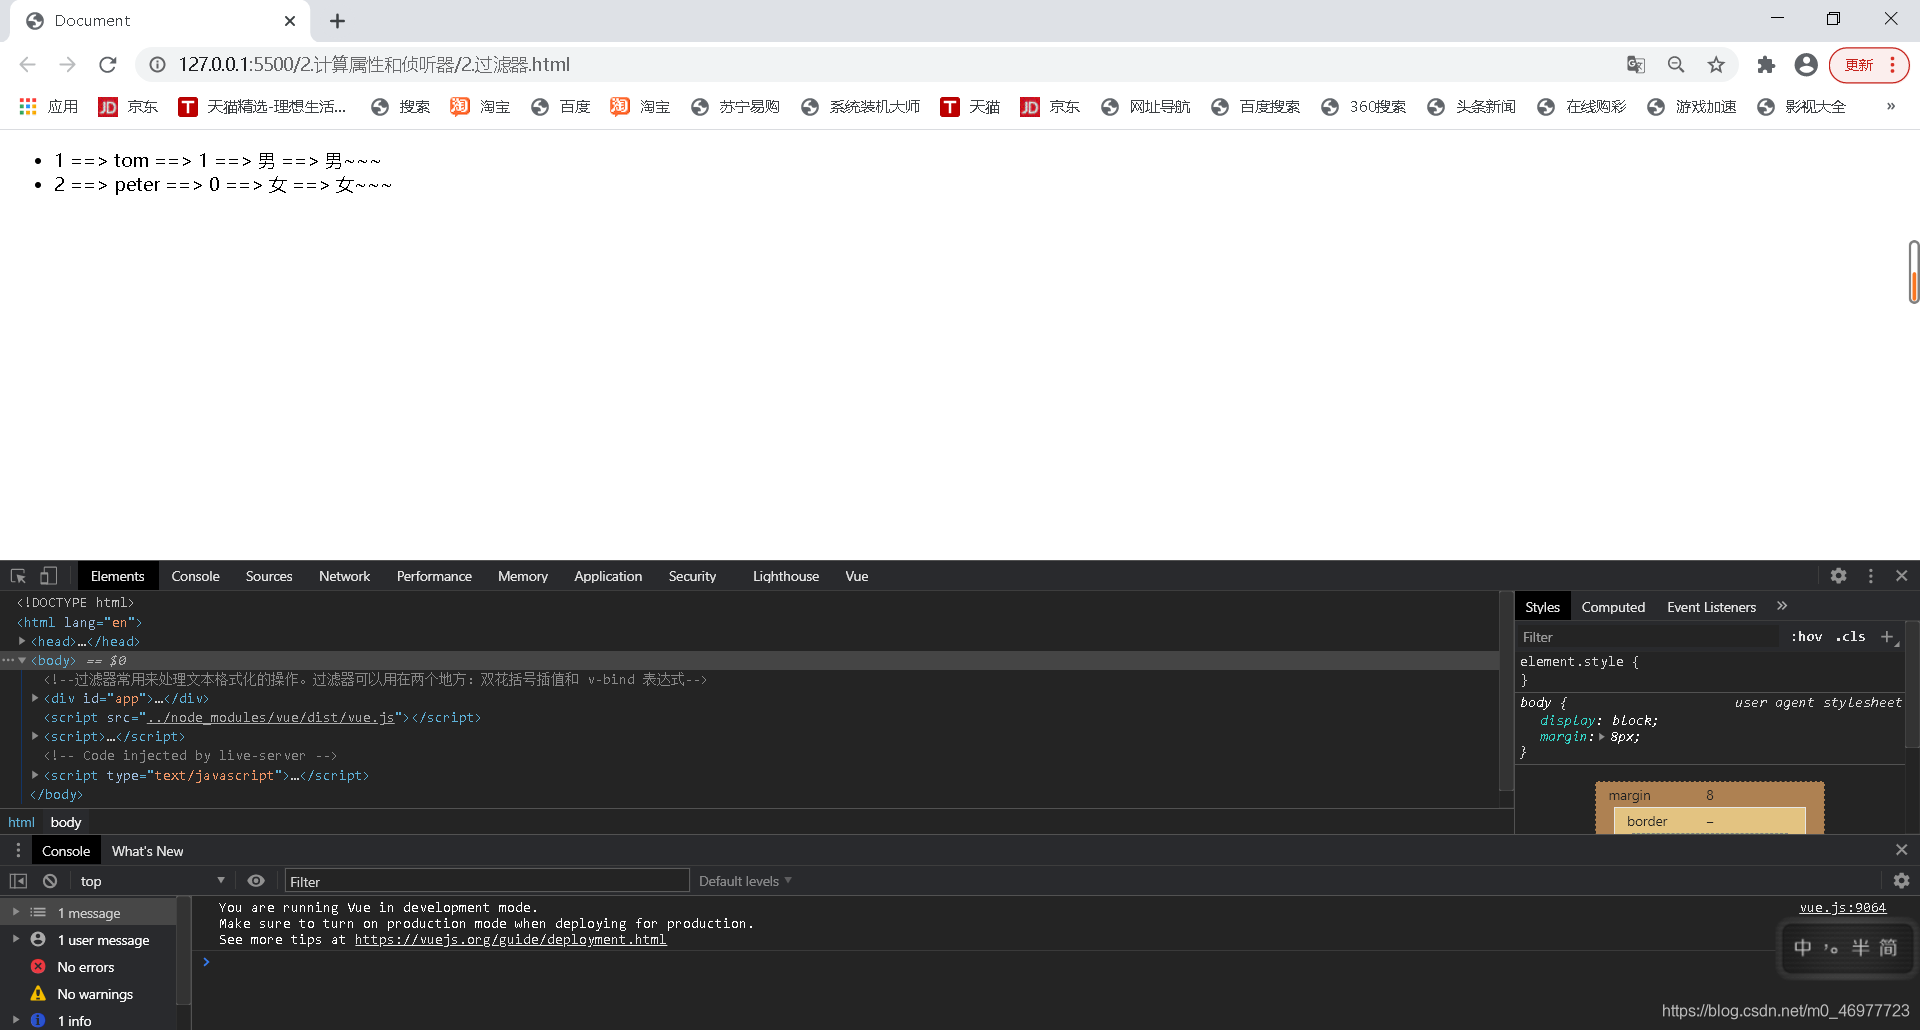Toggle the console sidebar icon
Viewport: 1920px width, 1030px height.
pos(18,881)
